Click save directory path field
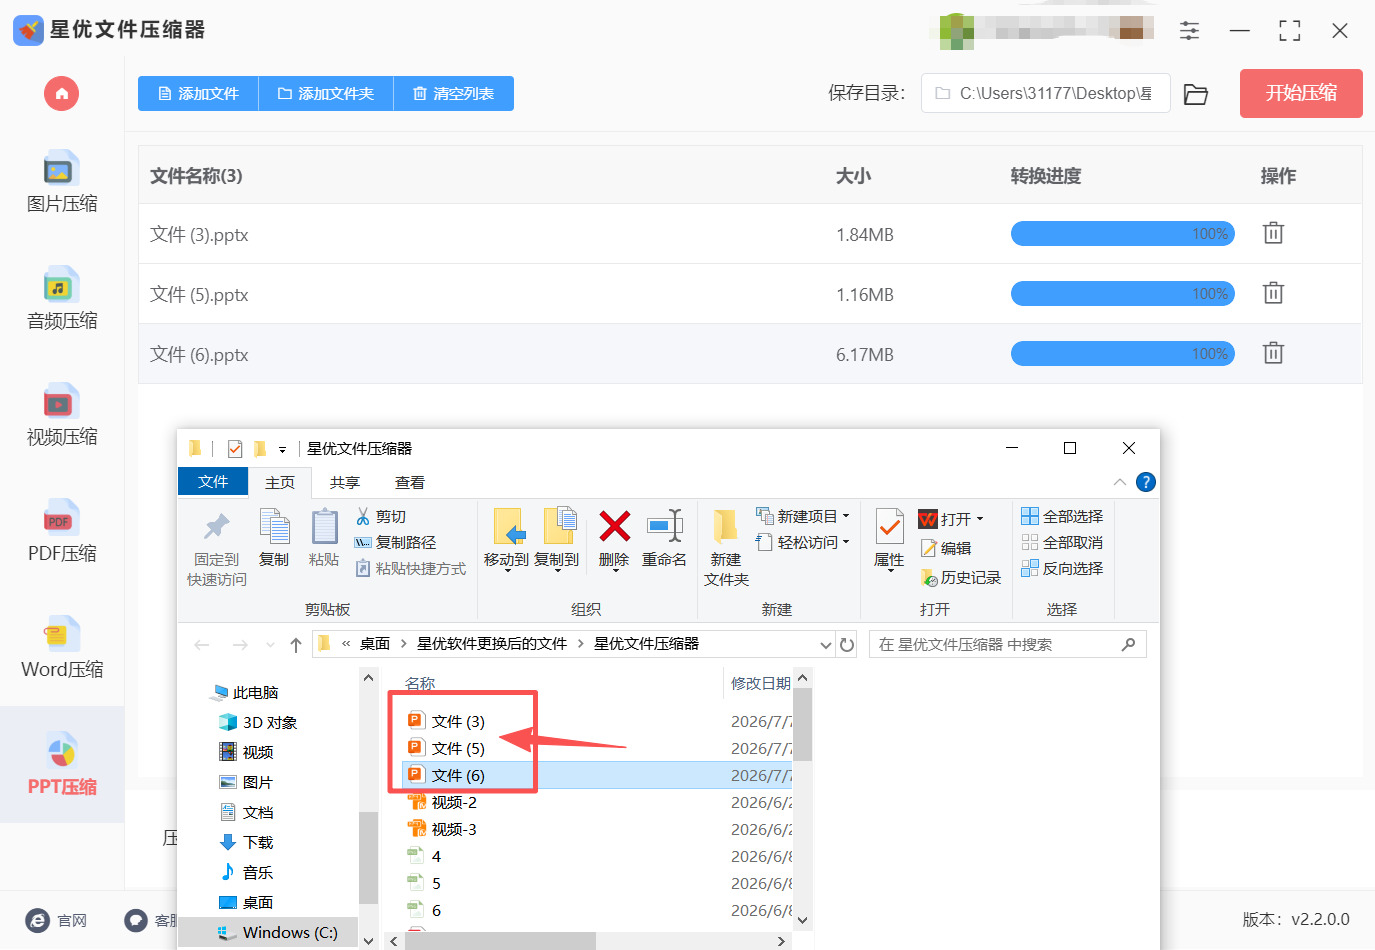Viewport: 1375px width, 950px height. (1045, 94)
